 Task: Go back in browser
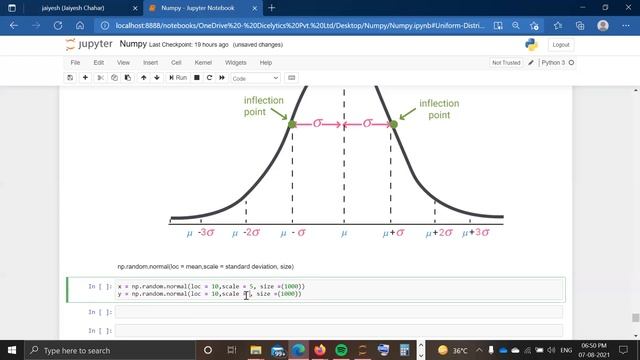[13, 25]
